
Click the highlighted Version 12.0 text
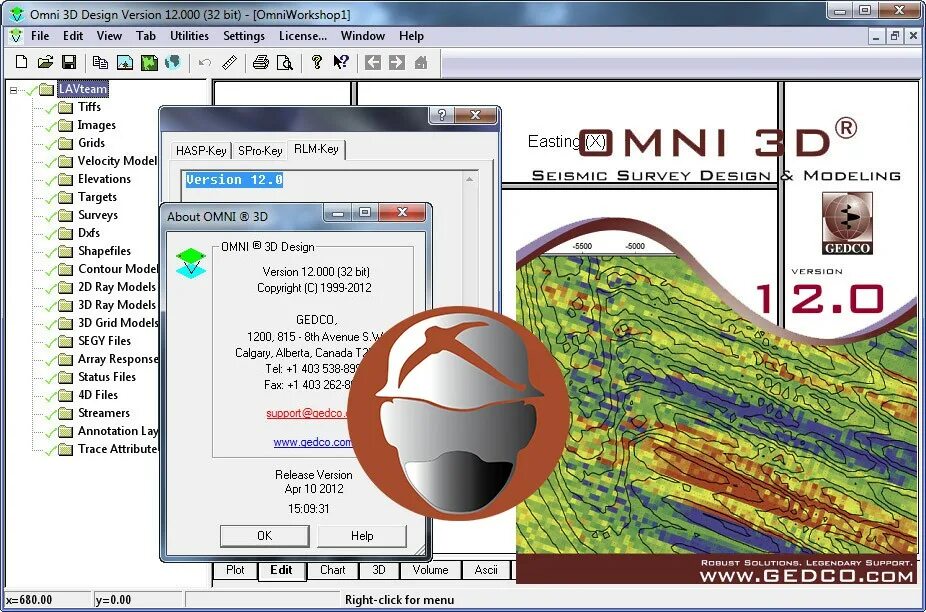234,180
